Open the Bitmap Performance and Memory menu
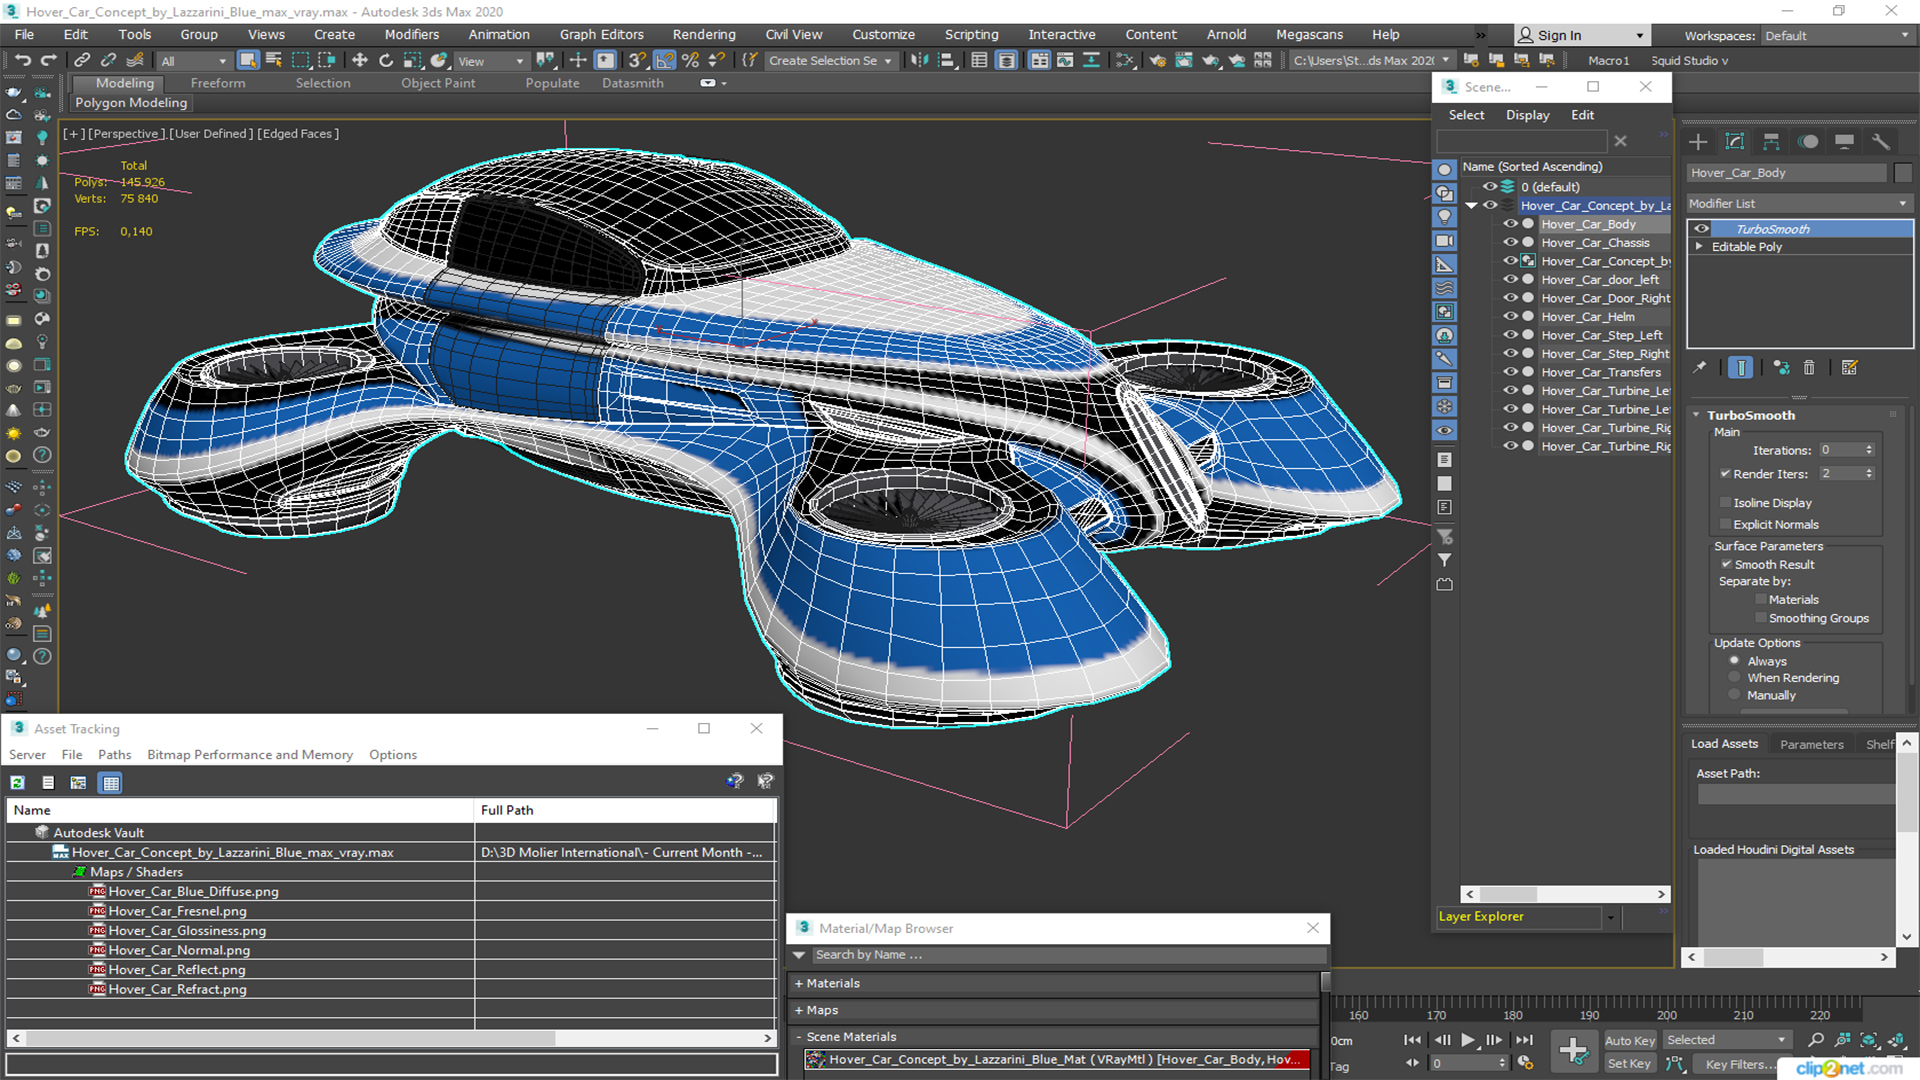1920x1080 pixels. click(x=250, y=755)
